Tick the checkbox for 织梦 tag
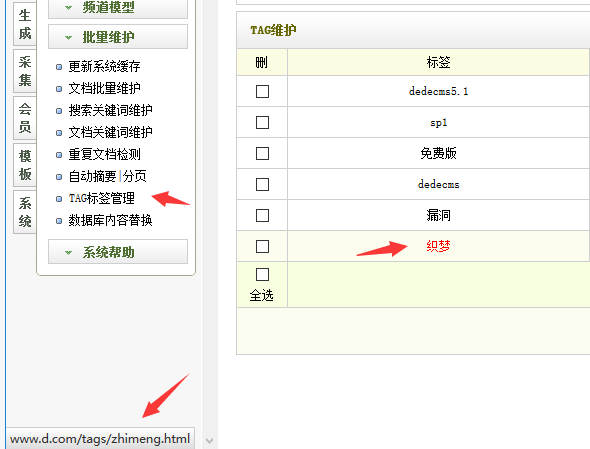This screenshot has width=590, height=449. pos(262,247)
